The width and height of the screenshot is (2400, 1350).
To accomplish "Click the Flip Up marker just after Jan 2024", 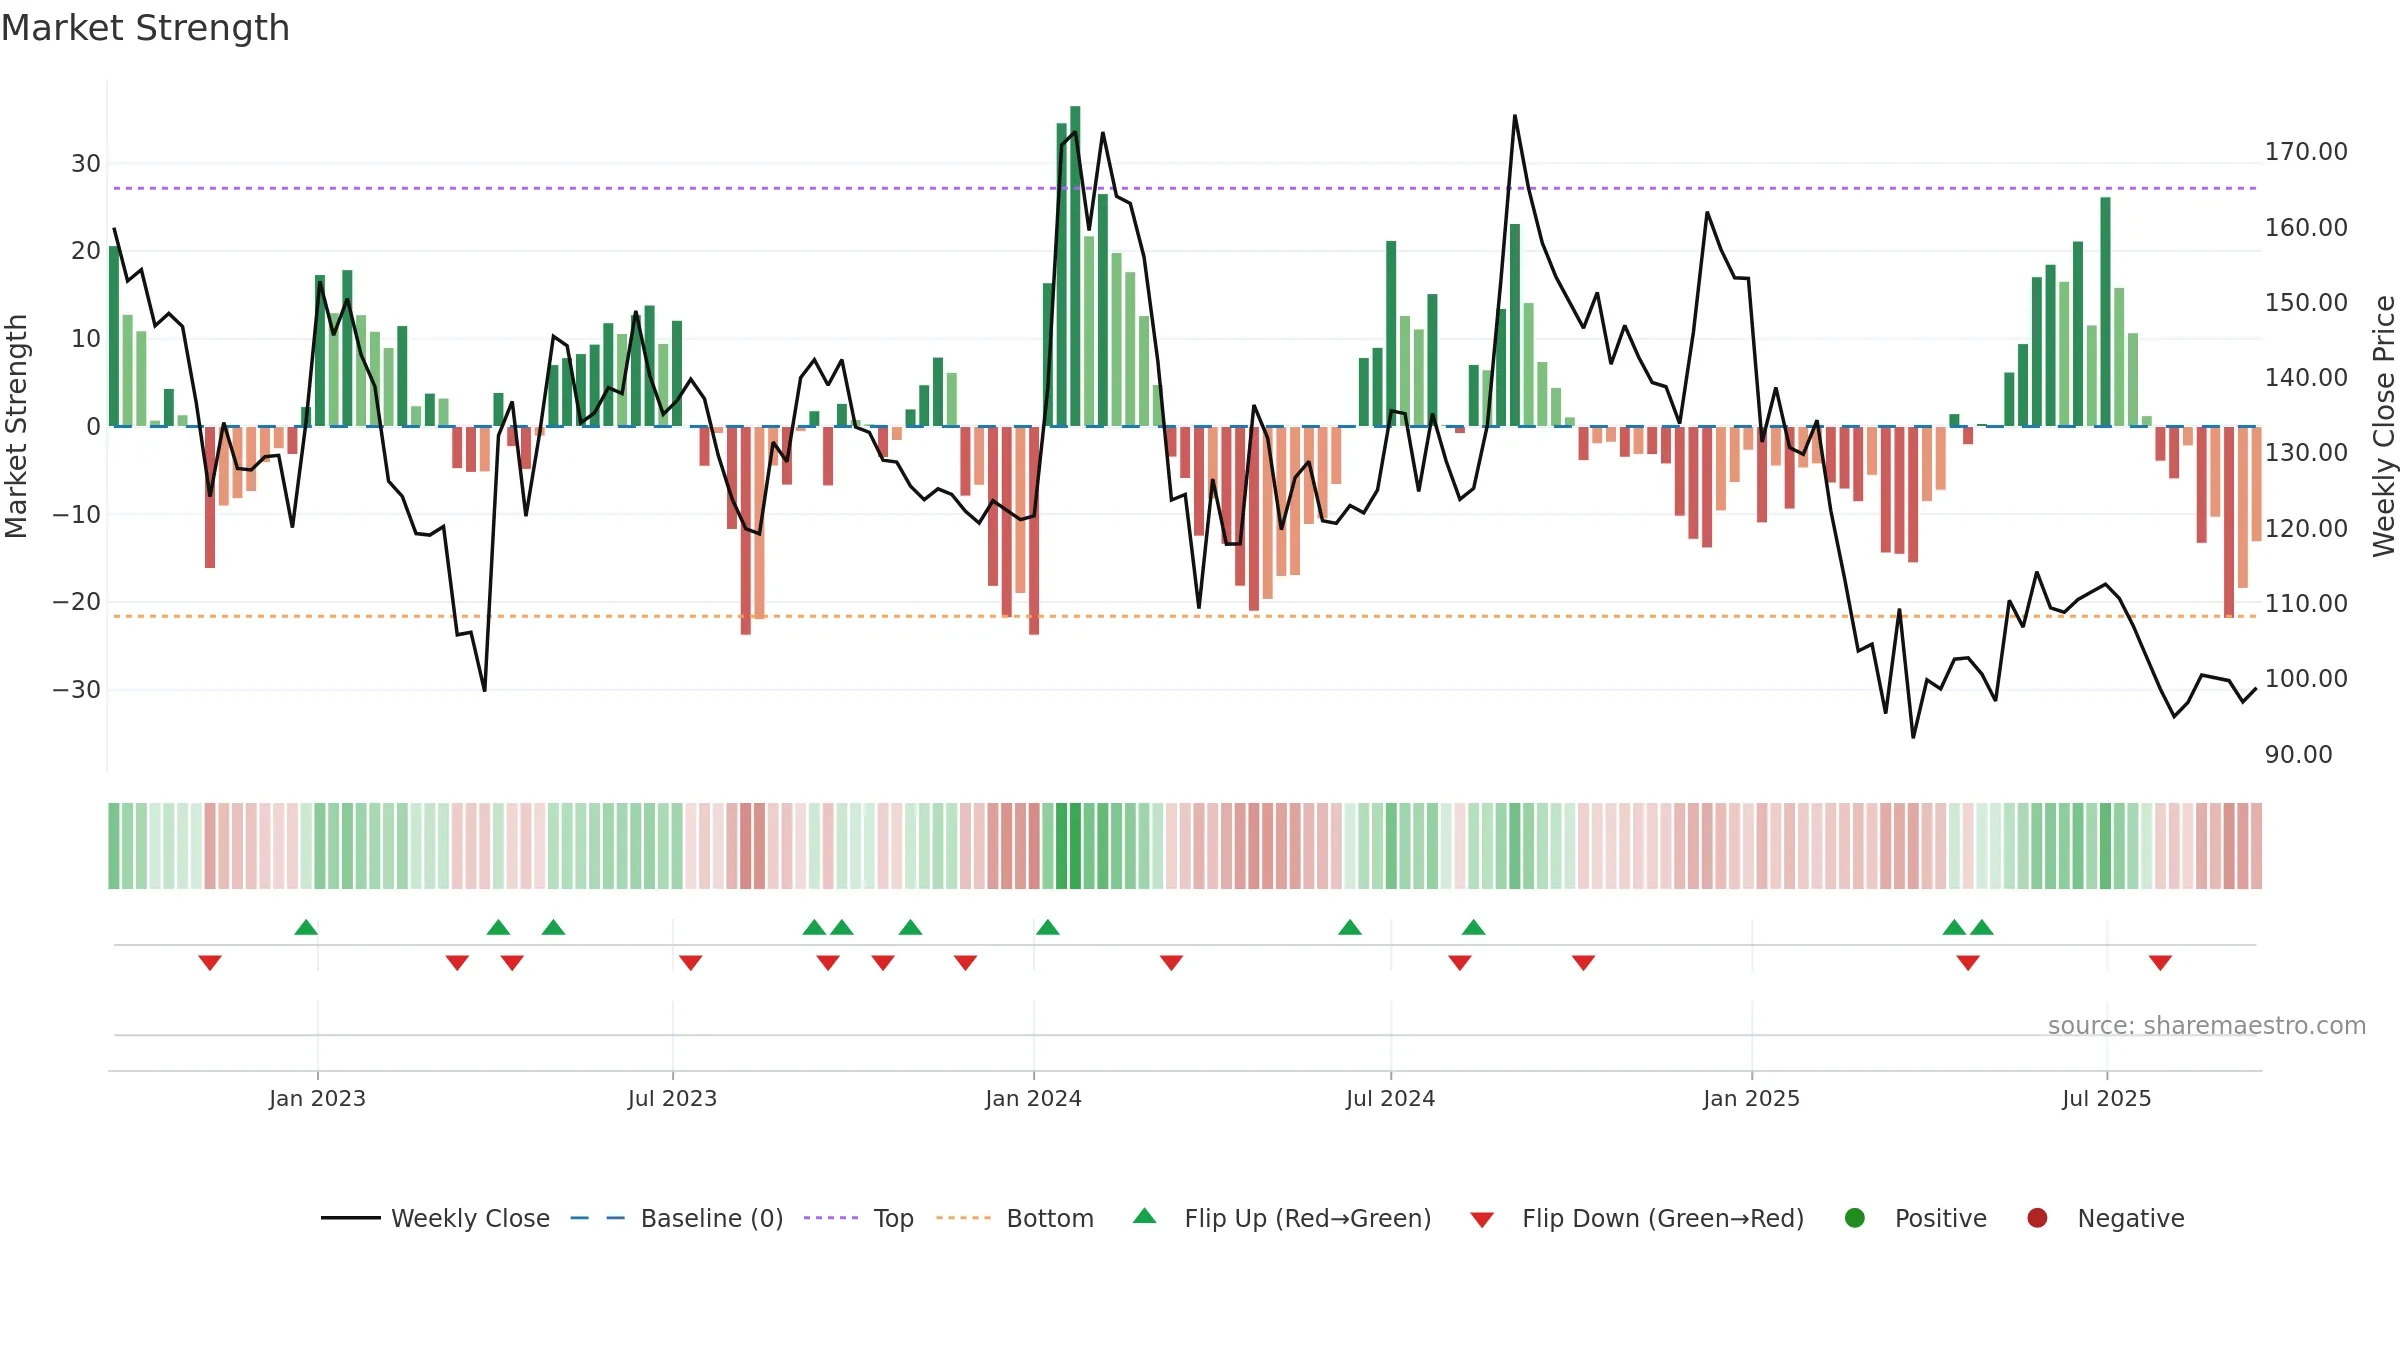I will click(x=1048, y=927).
